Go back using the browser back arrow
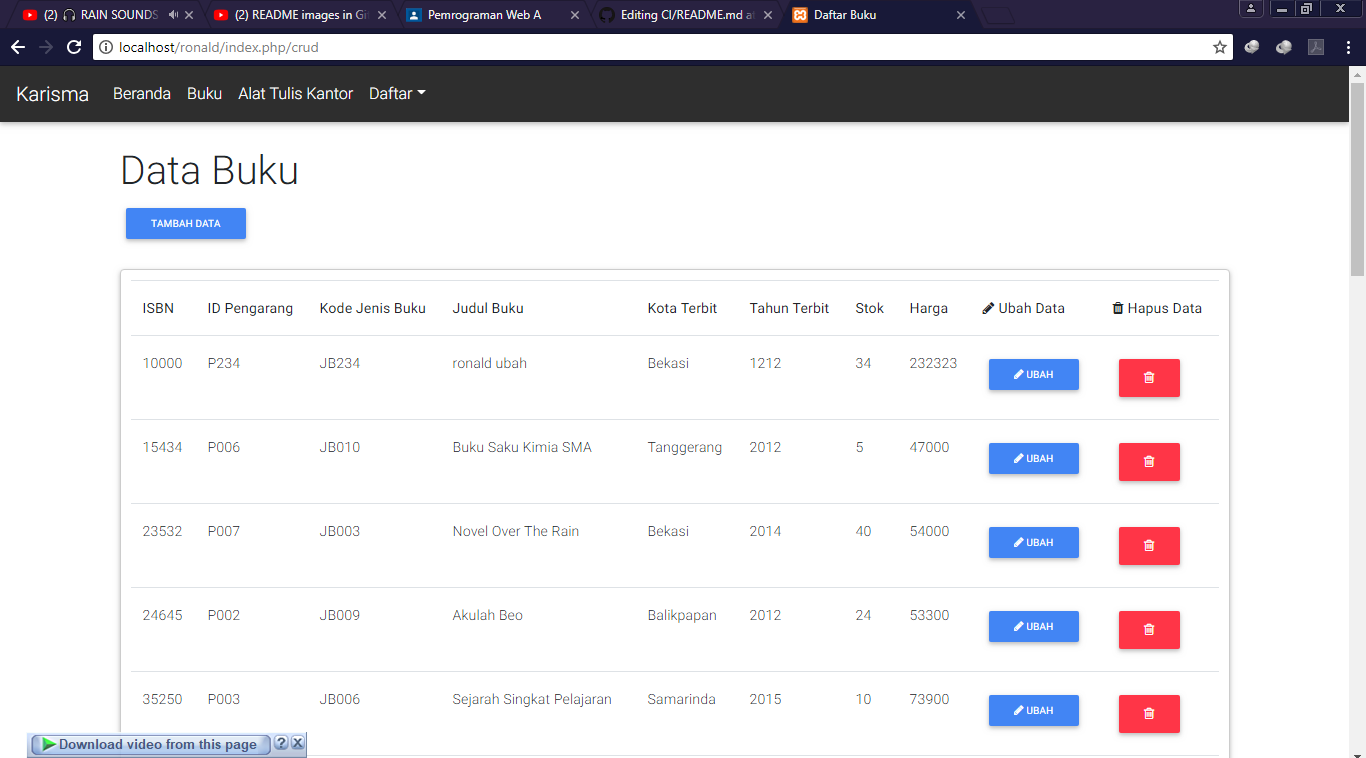Image resolution: width=1366 pixels, height=758 pixels. click(x=17, y=46)
